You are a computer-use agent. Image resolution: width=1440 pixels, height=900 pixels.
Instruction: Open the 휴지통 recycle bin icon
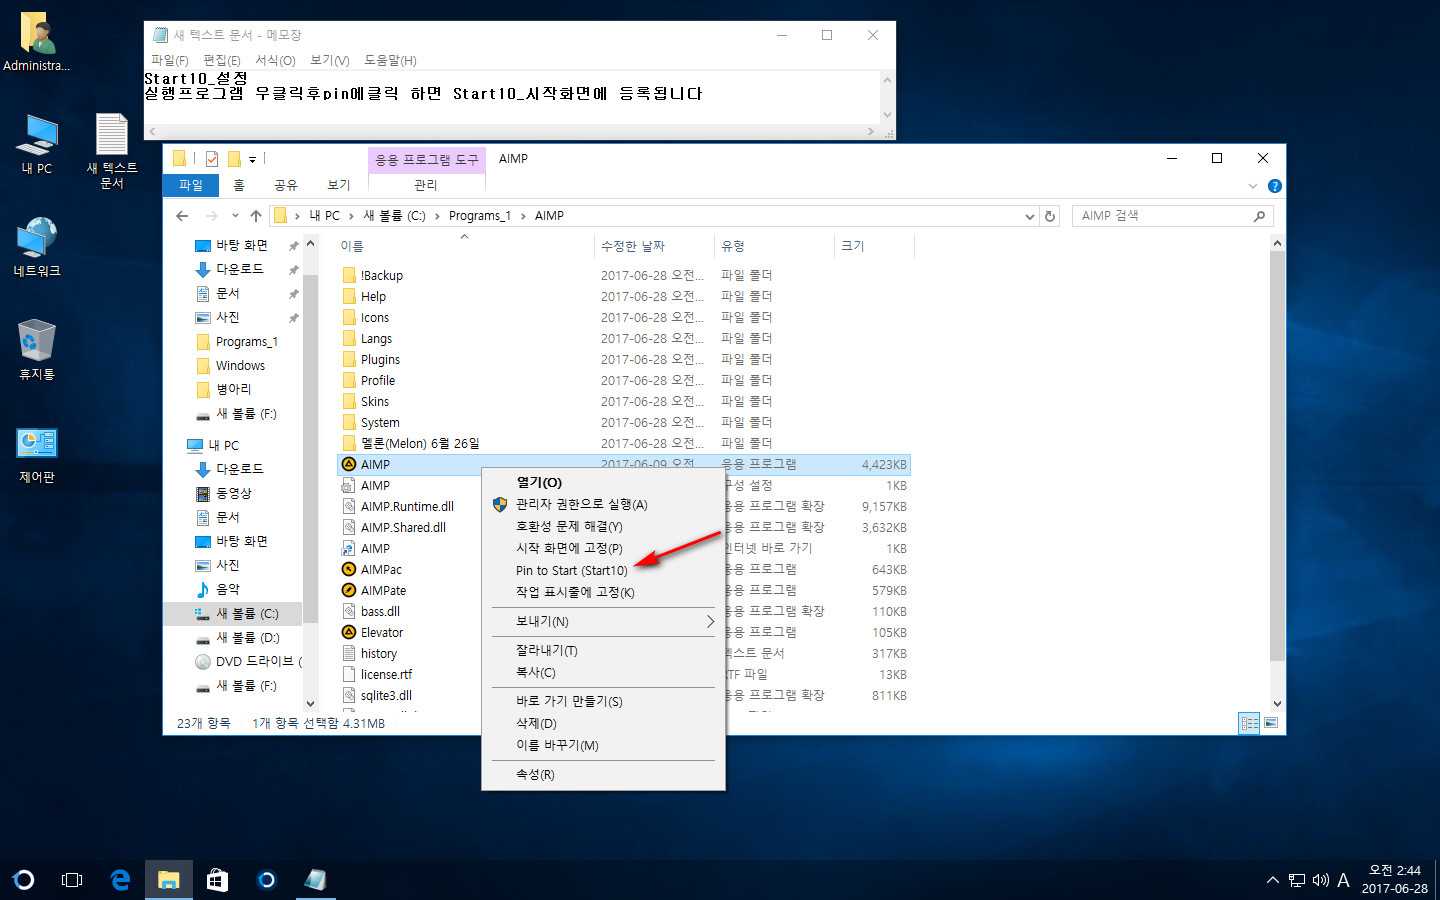point(37,350)
